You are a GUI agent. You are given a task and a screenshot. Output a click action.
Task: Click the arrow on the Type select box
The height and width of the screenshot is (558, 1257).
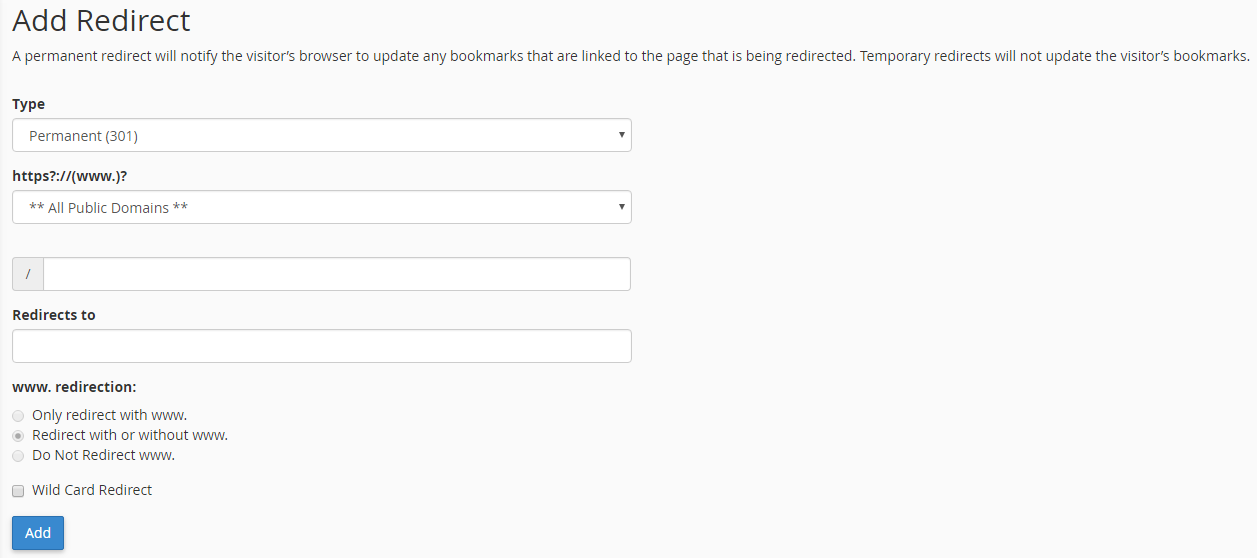pyautogui.click(x=621, y=135)
